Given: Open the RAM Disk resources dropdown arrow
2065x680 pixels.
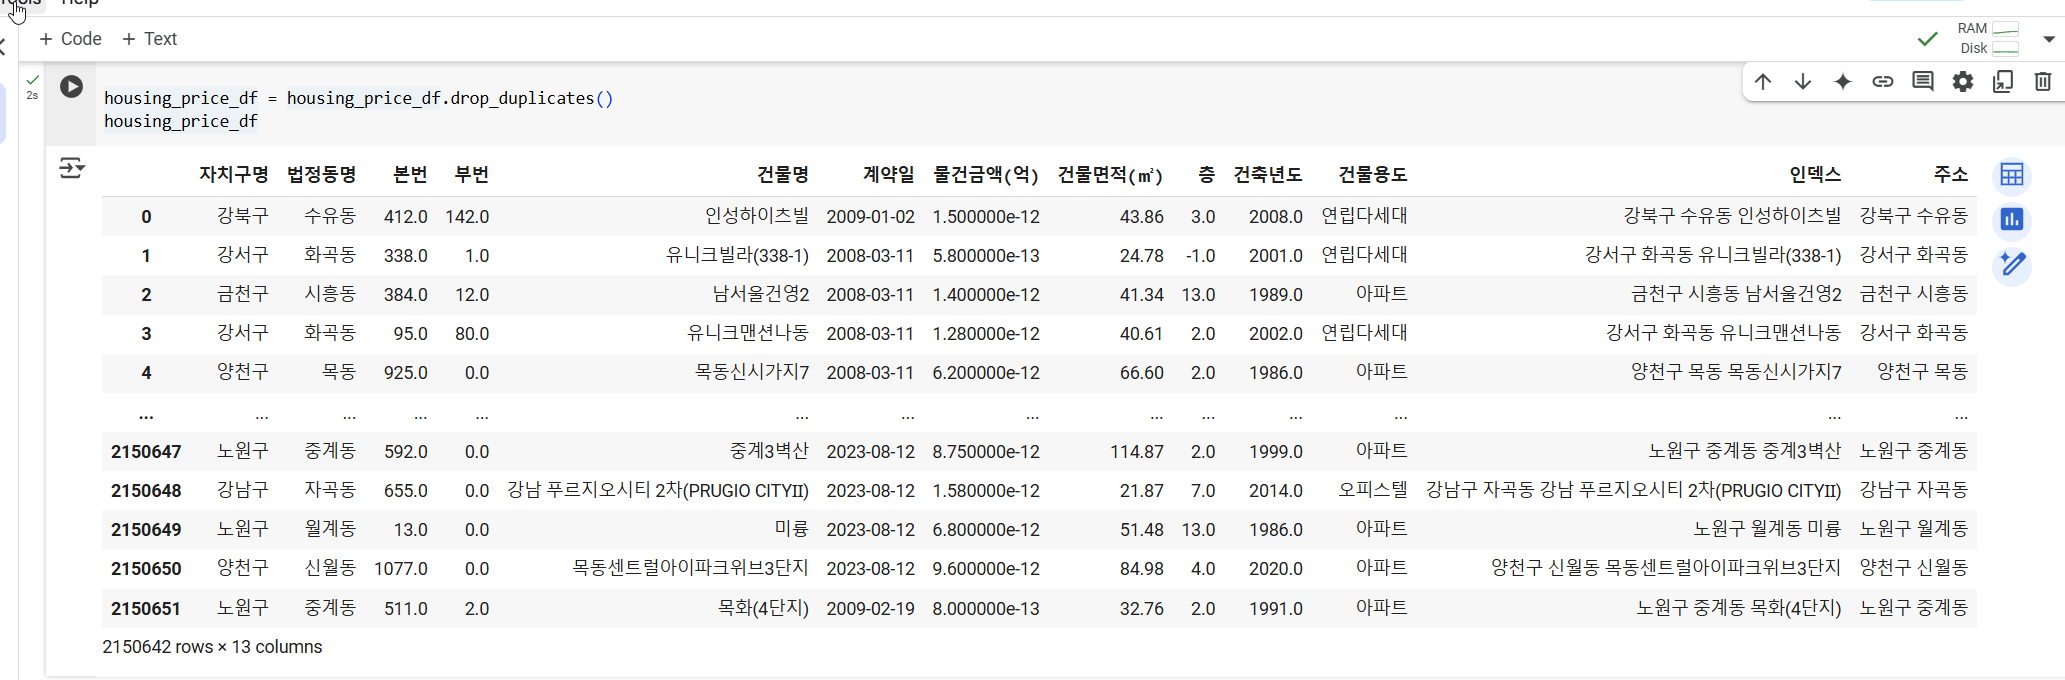Looking at the screenshot, I should [x=2049, y=39].
